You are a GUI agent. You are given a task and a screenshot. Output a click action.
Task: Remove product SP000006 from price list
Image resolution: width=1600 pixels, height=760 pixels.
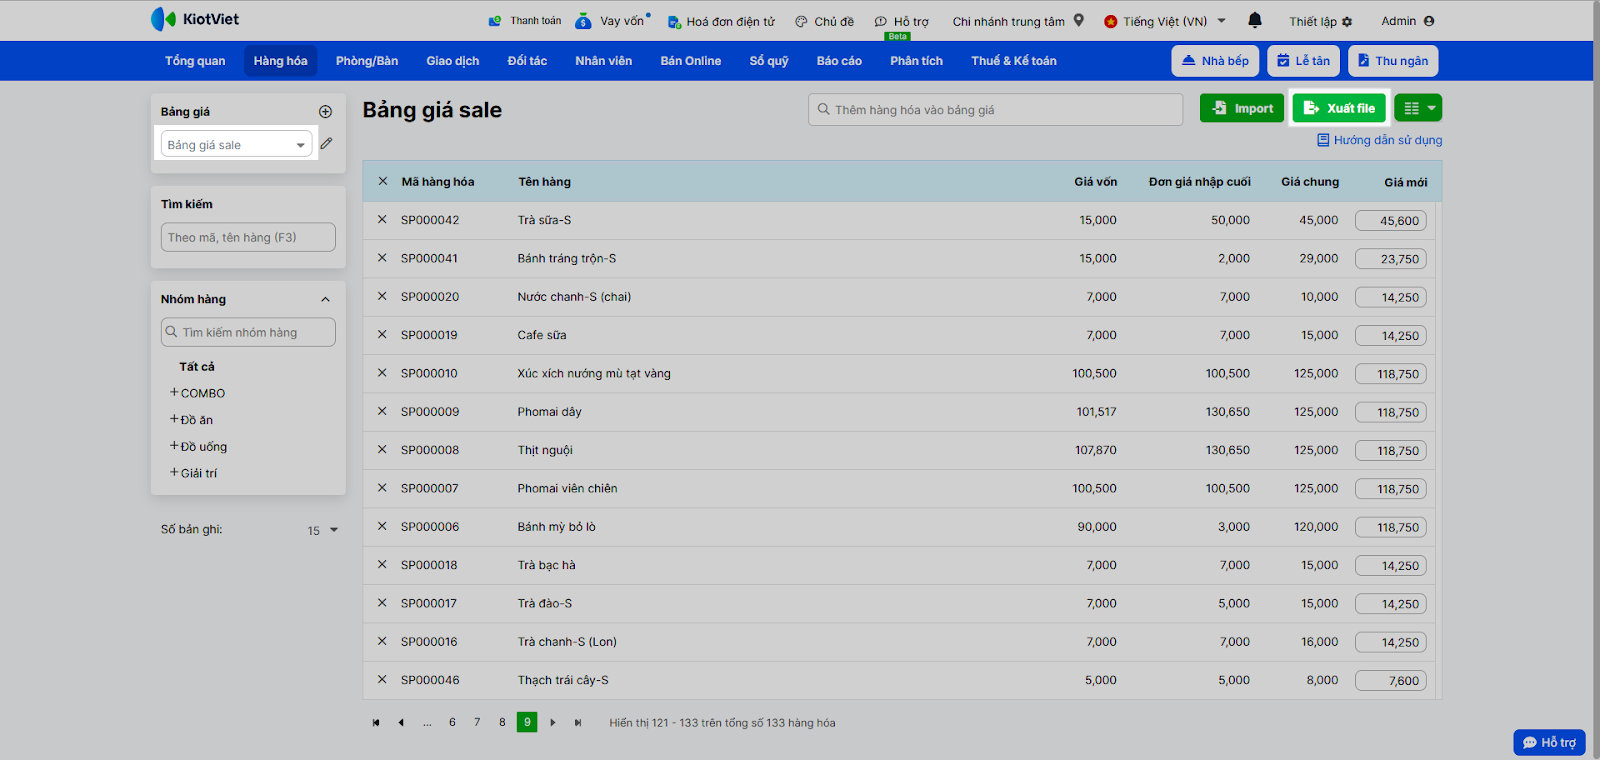pos(382,526)
